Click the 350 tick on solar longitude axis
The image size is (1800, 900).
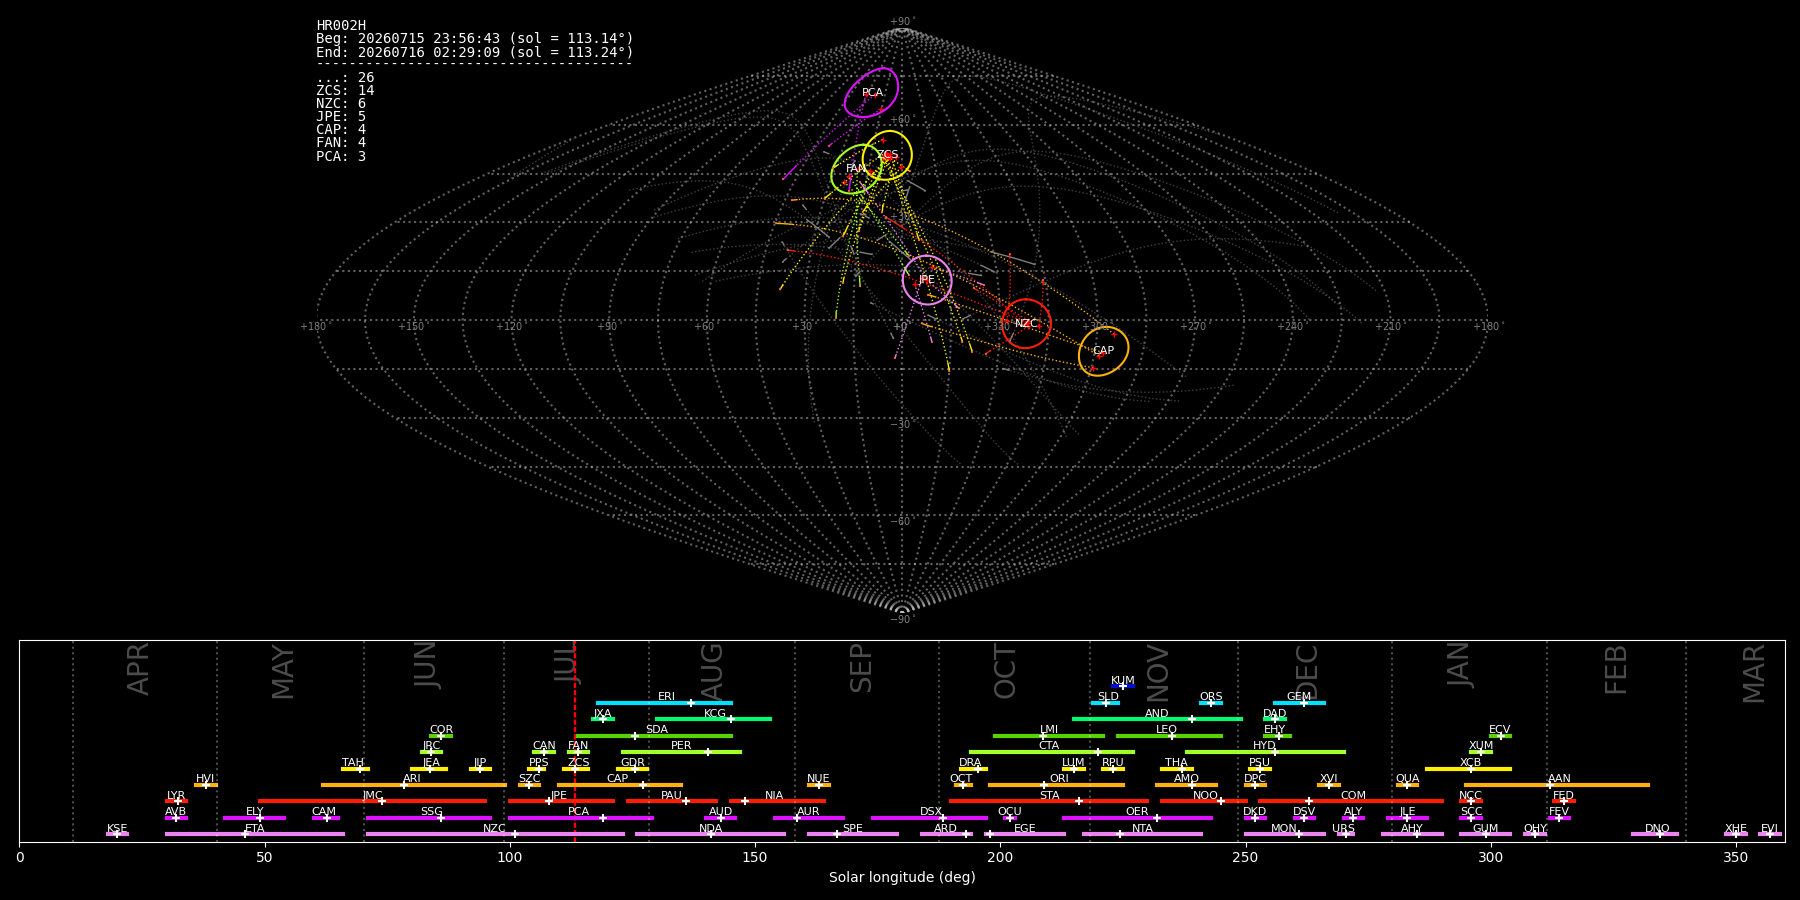tap(1735, 857)
